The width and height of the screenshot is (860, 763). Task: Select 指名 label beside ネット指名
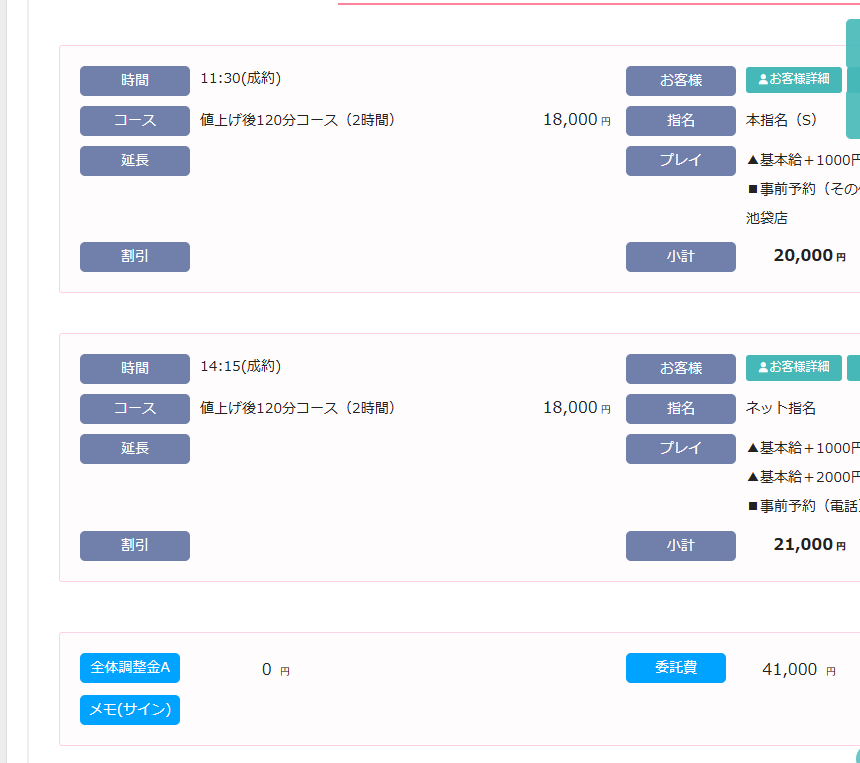681,409
